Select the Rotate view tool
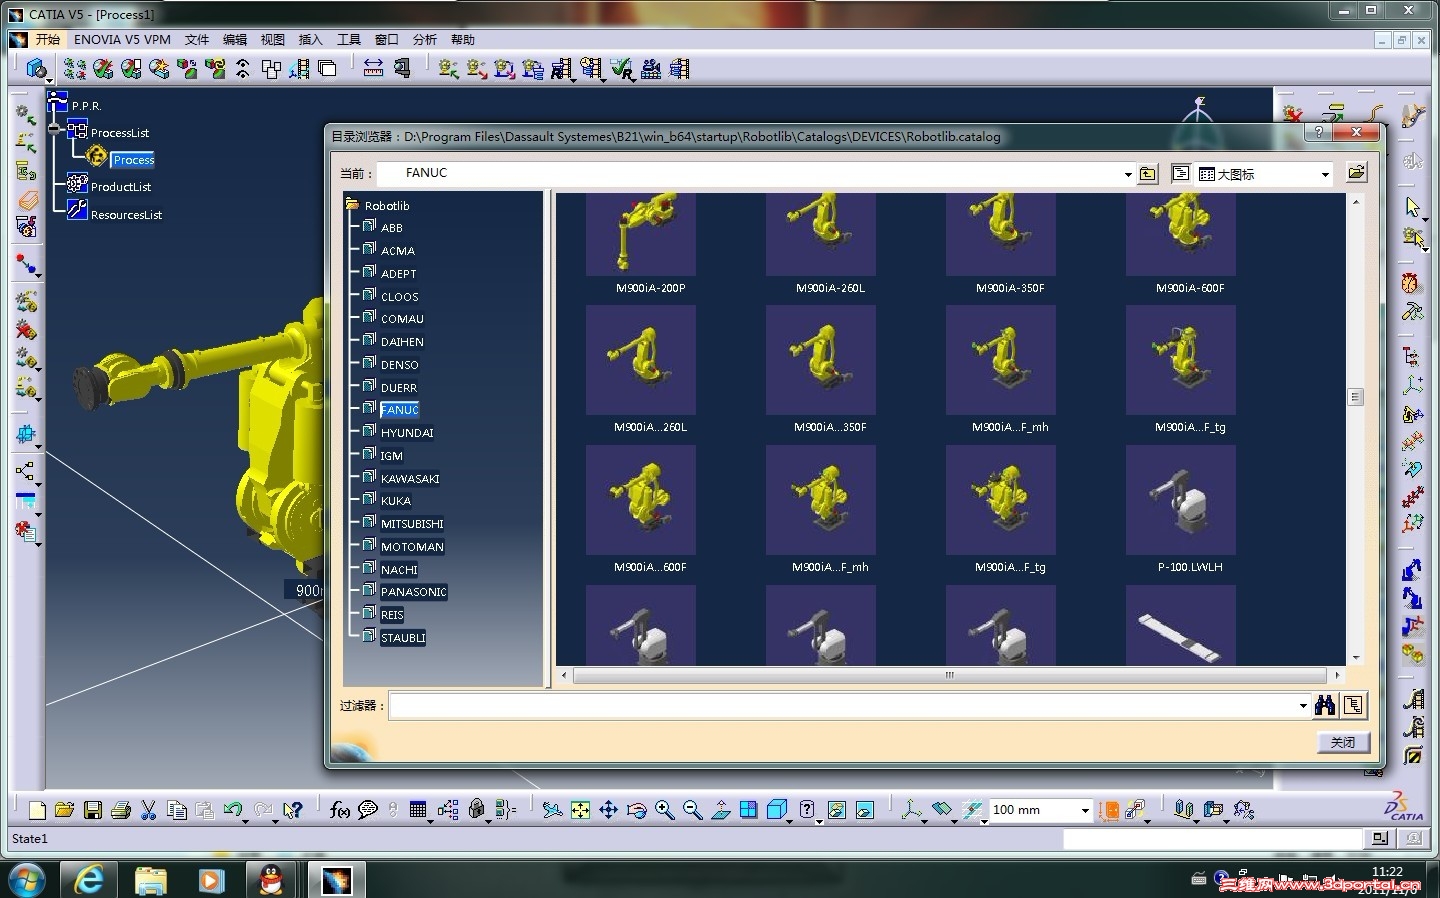 click(636, 810)
